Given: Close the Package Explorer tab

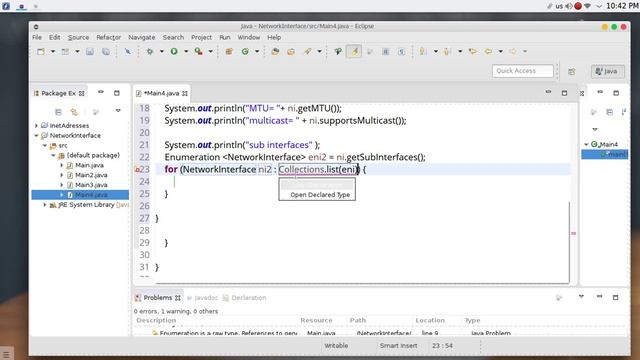Looking at the screenshot, I should (82, 93).
